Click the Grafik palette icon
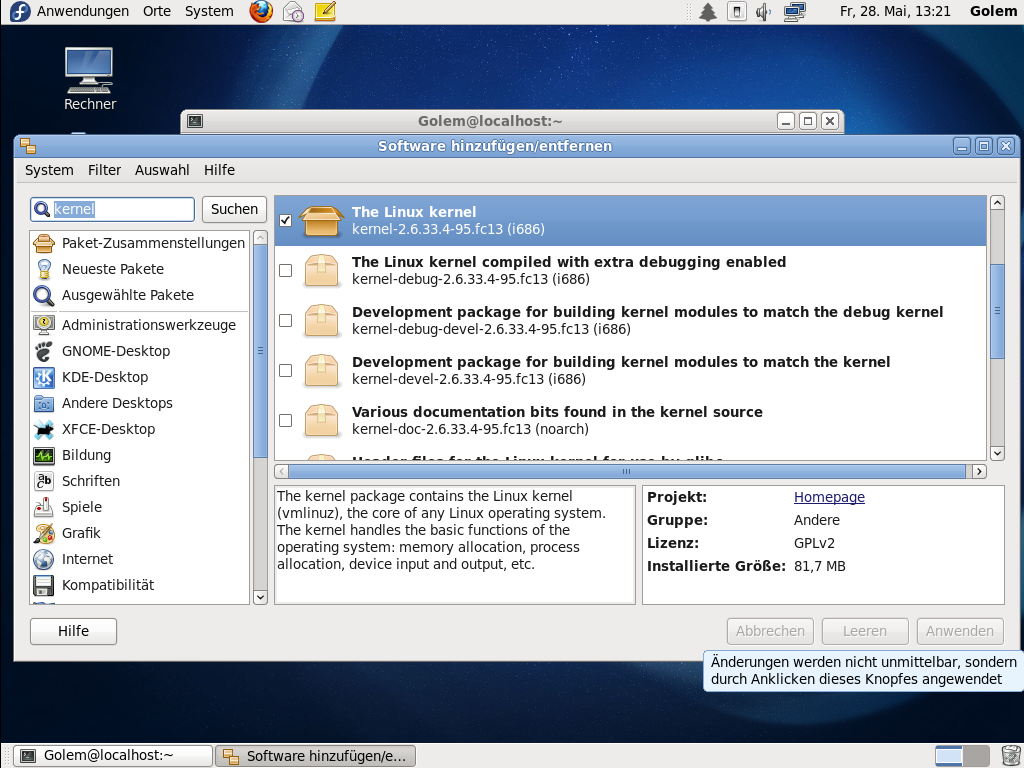Screen dimensions: 1024x768 tap(44, 533)
